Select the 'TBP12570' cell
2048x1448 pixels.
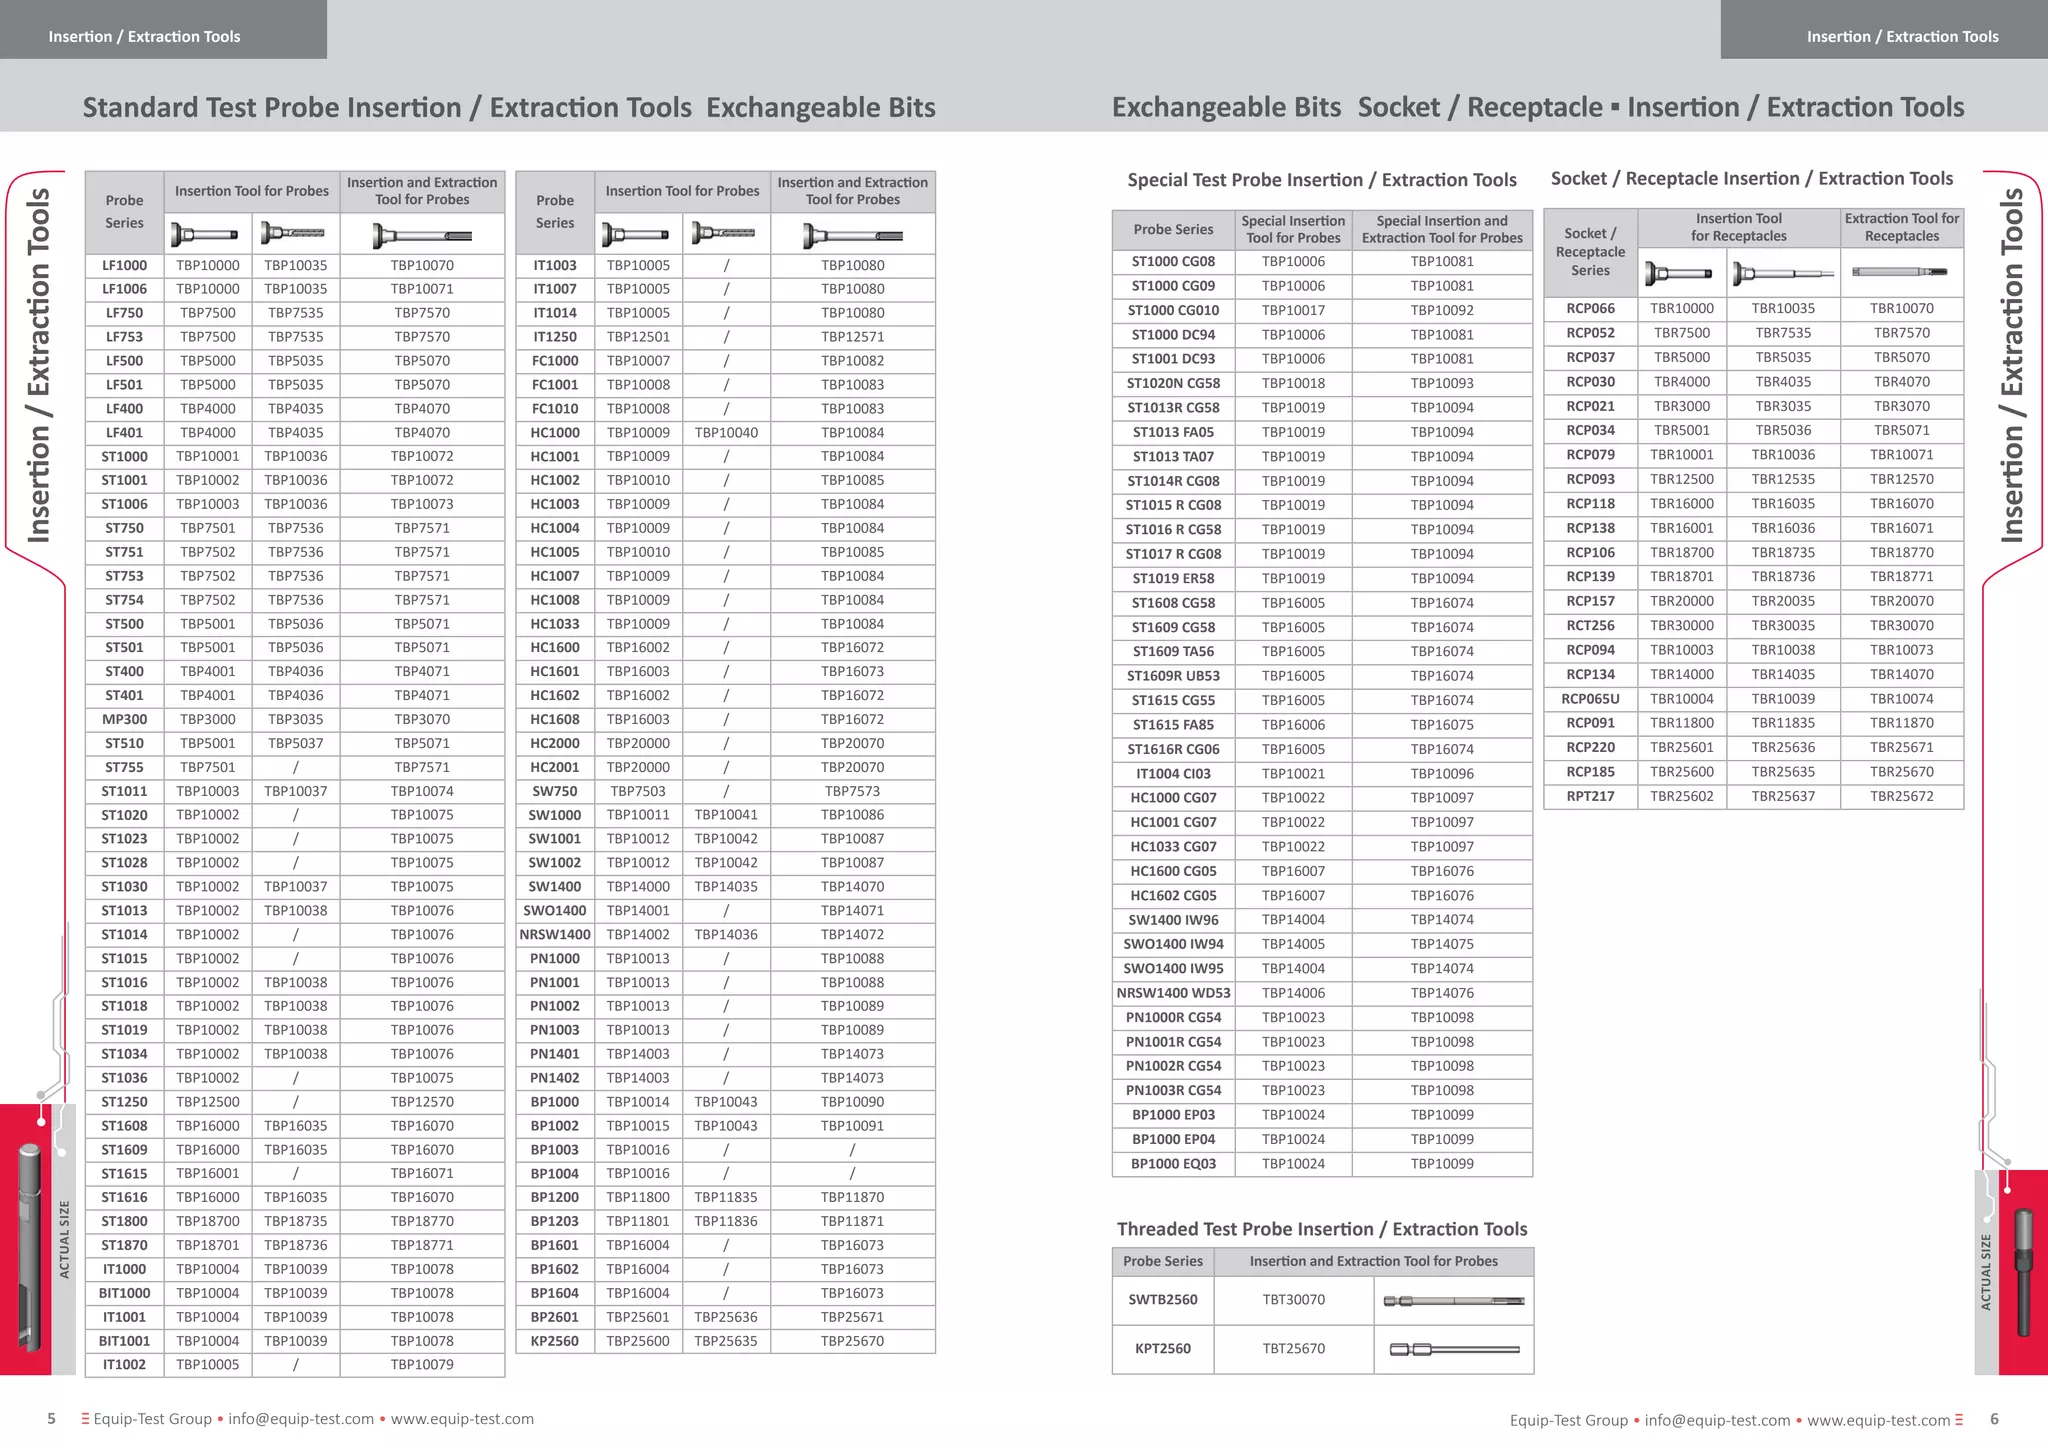pyautogui.click(x=422, y=1102)
